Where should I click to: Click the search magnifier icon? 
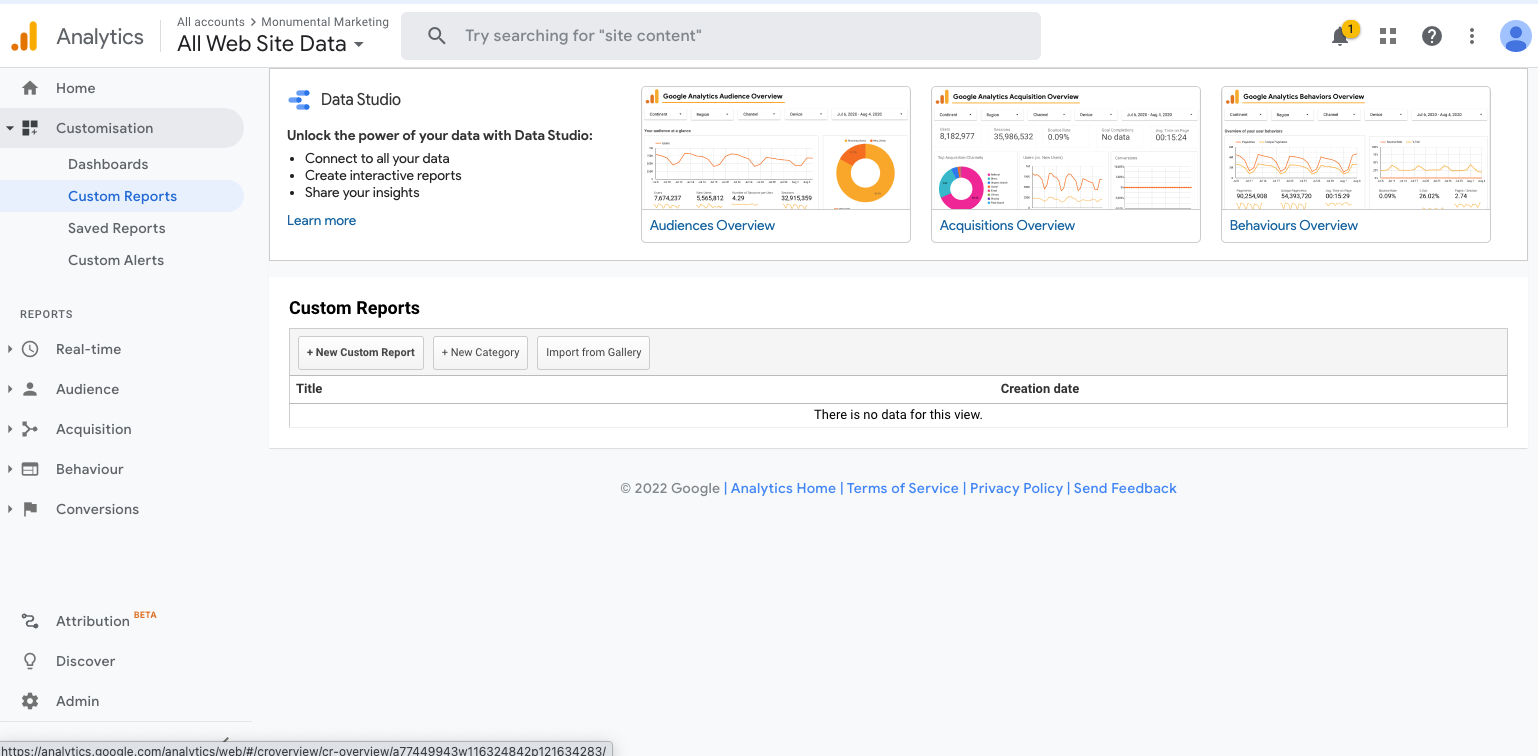pyautogui.click(x=436, y=36)
